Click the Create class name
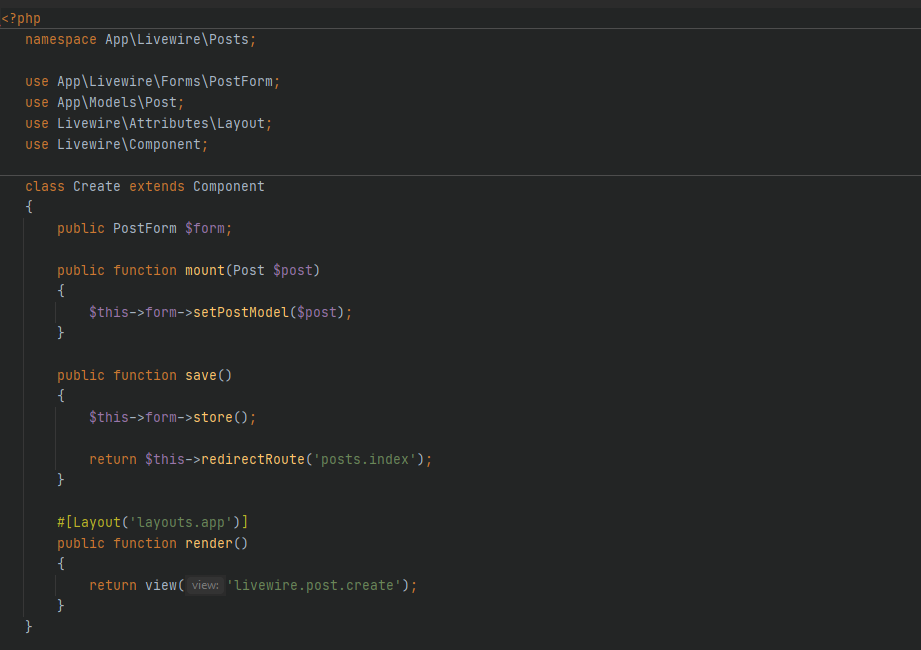 click(x=96, y=187)
